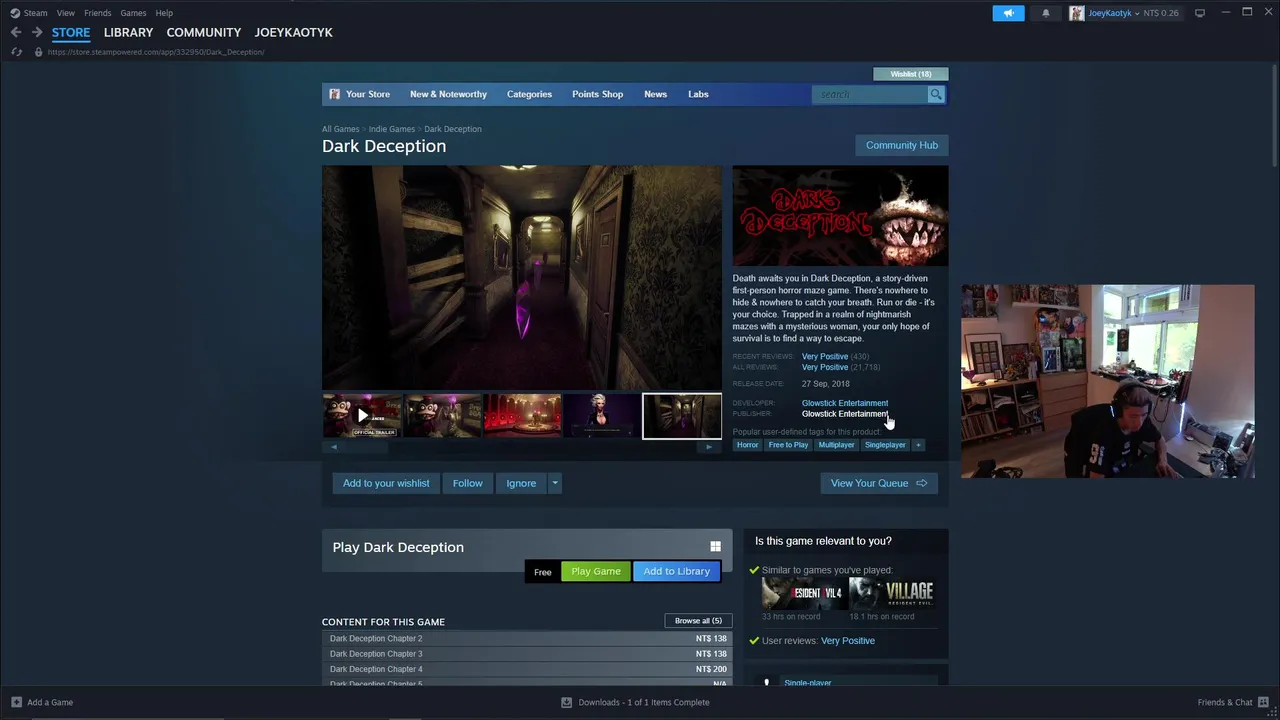Switch to the LIBRARY tab
The height and width of the screenshot is (720, 1280).
click(x=129, y=32)
